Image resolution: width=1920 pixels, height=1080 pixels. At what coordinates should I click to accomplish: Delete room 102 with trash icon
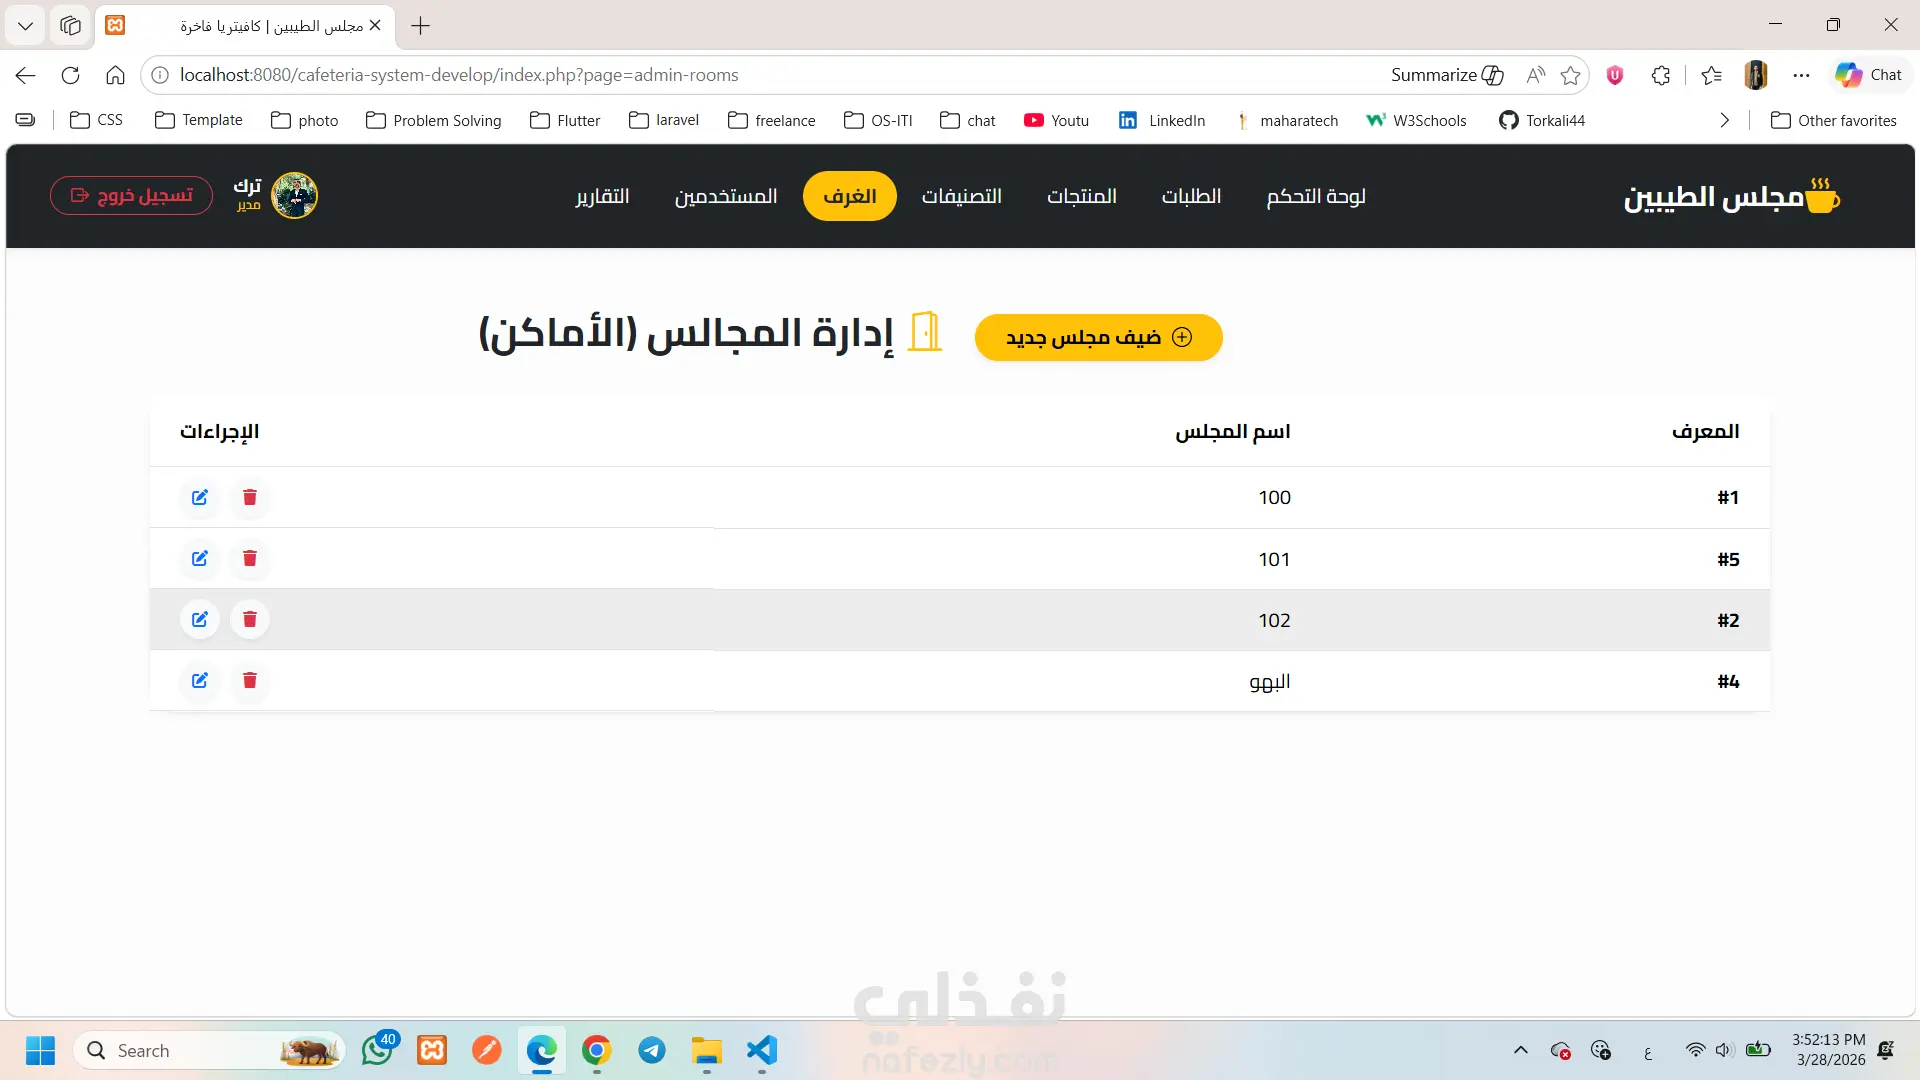[x=250, y=619]
